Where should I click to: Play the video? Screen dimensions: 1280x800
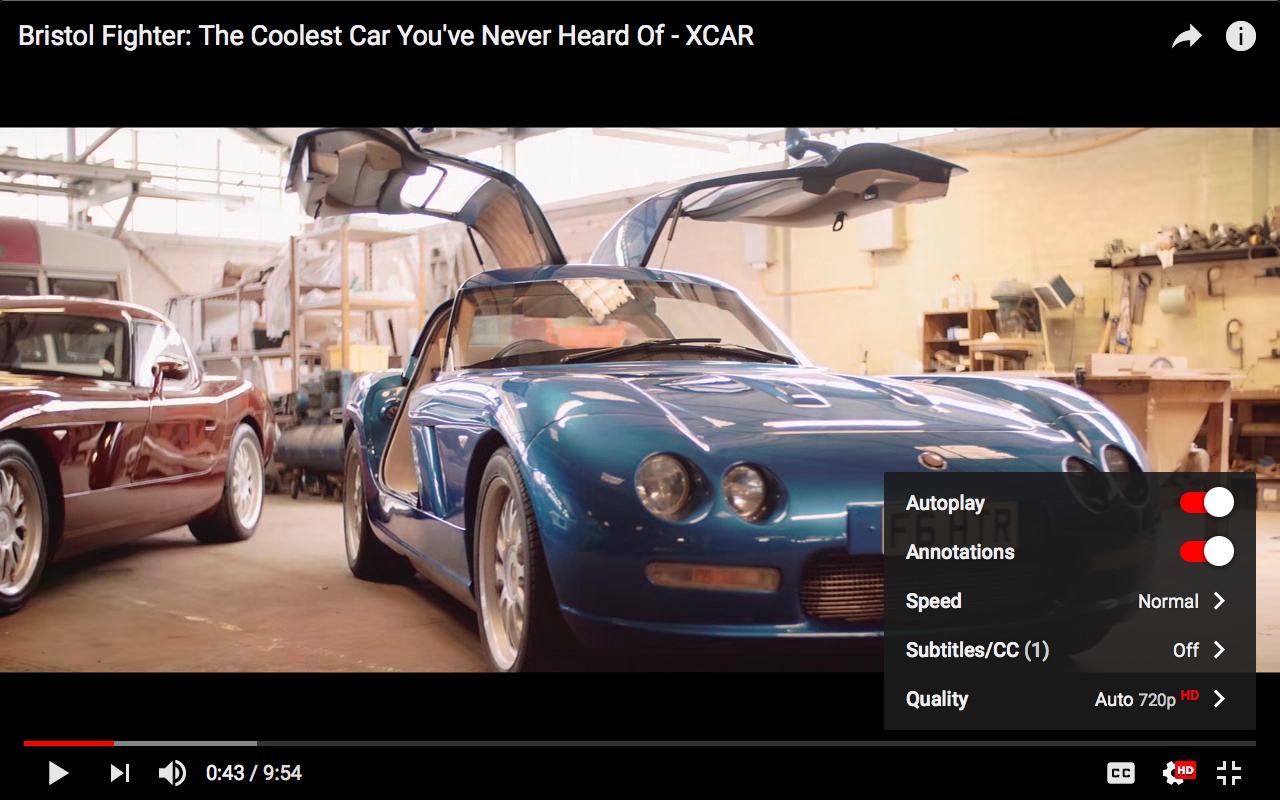point(58,773)
